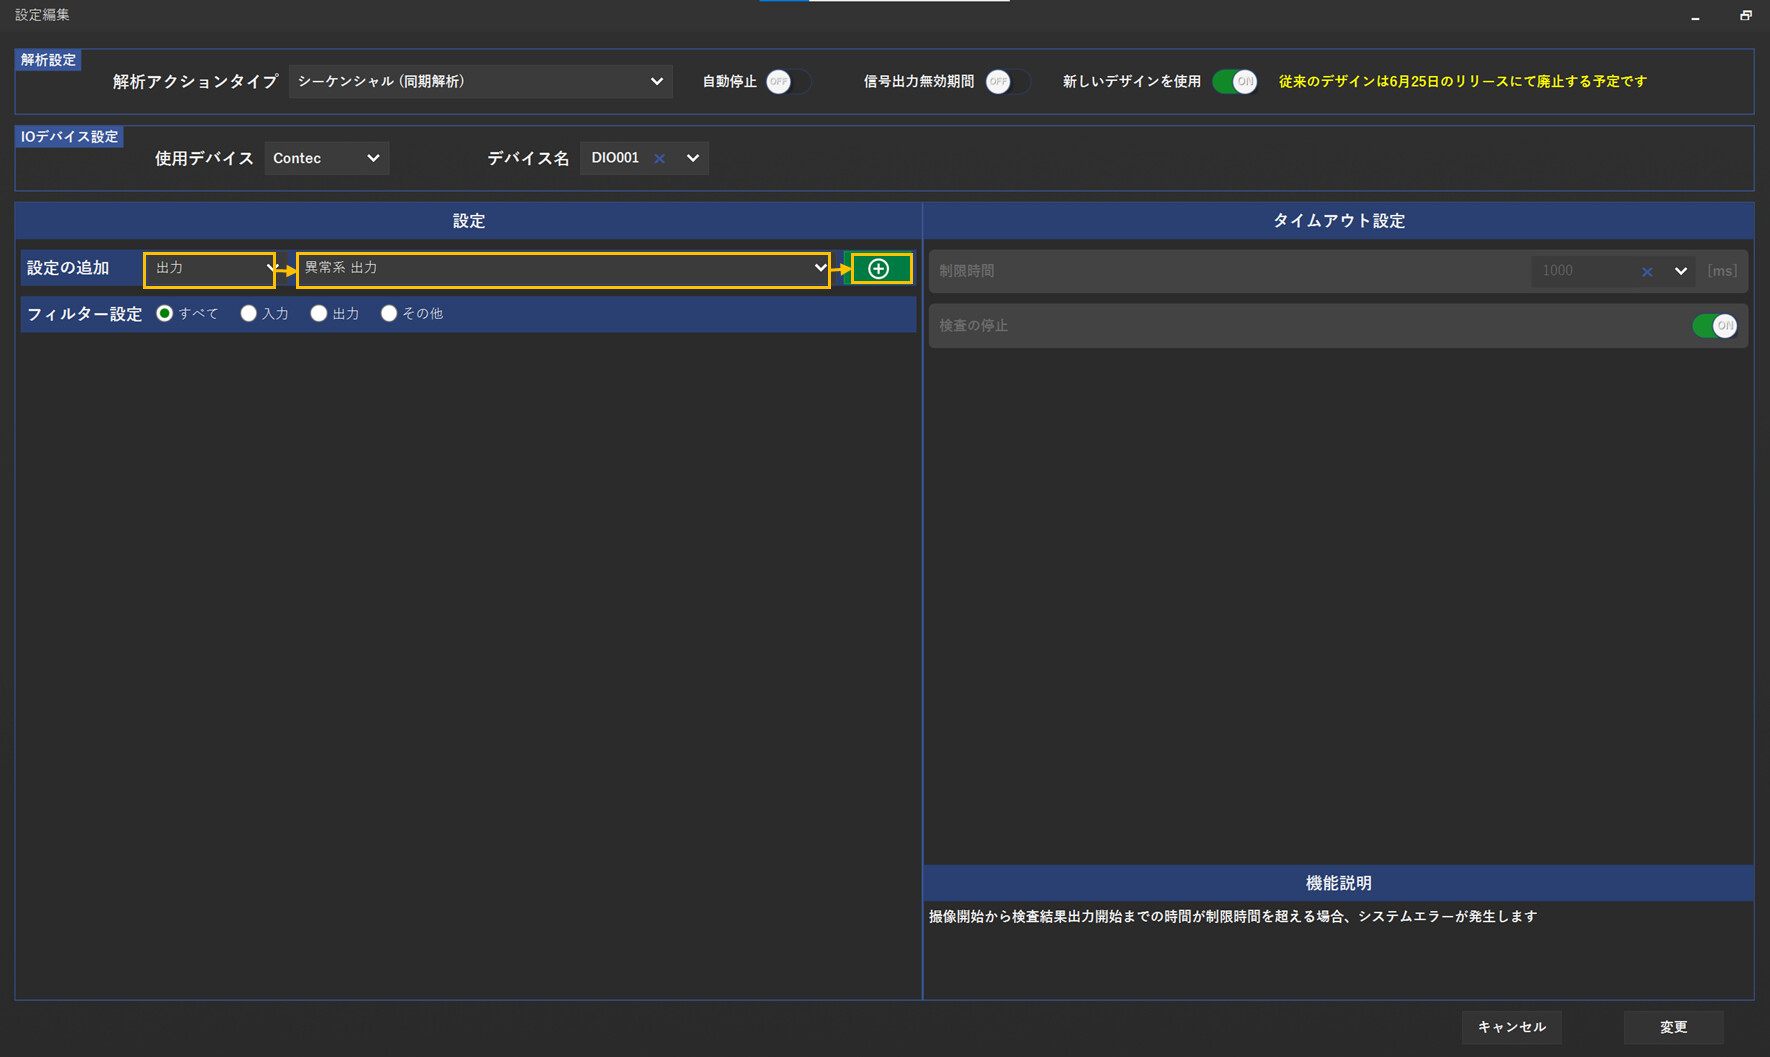This screenshot has width=1770, height=1057.
Task: Click the 機能説明 section header
Action: pos(1338,883)
